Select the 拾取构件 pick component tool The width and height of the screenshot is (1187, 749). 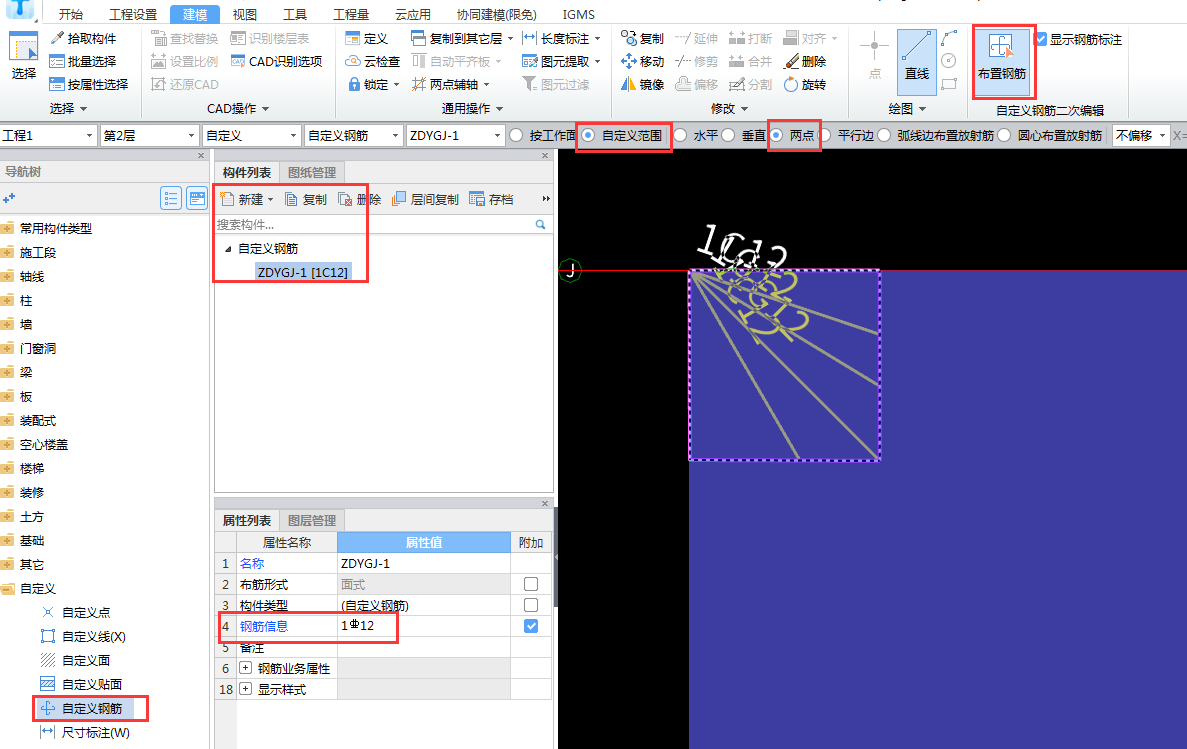click(83, 38)
